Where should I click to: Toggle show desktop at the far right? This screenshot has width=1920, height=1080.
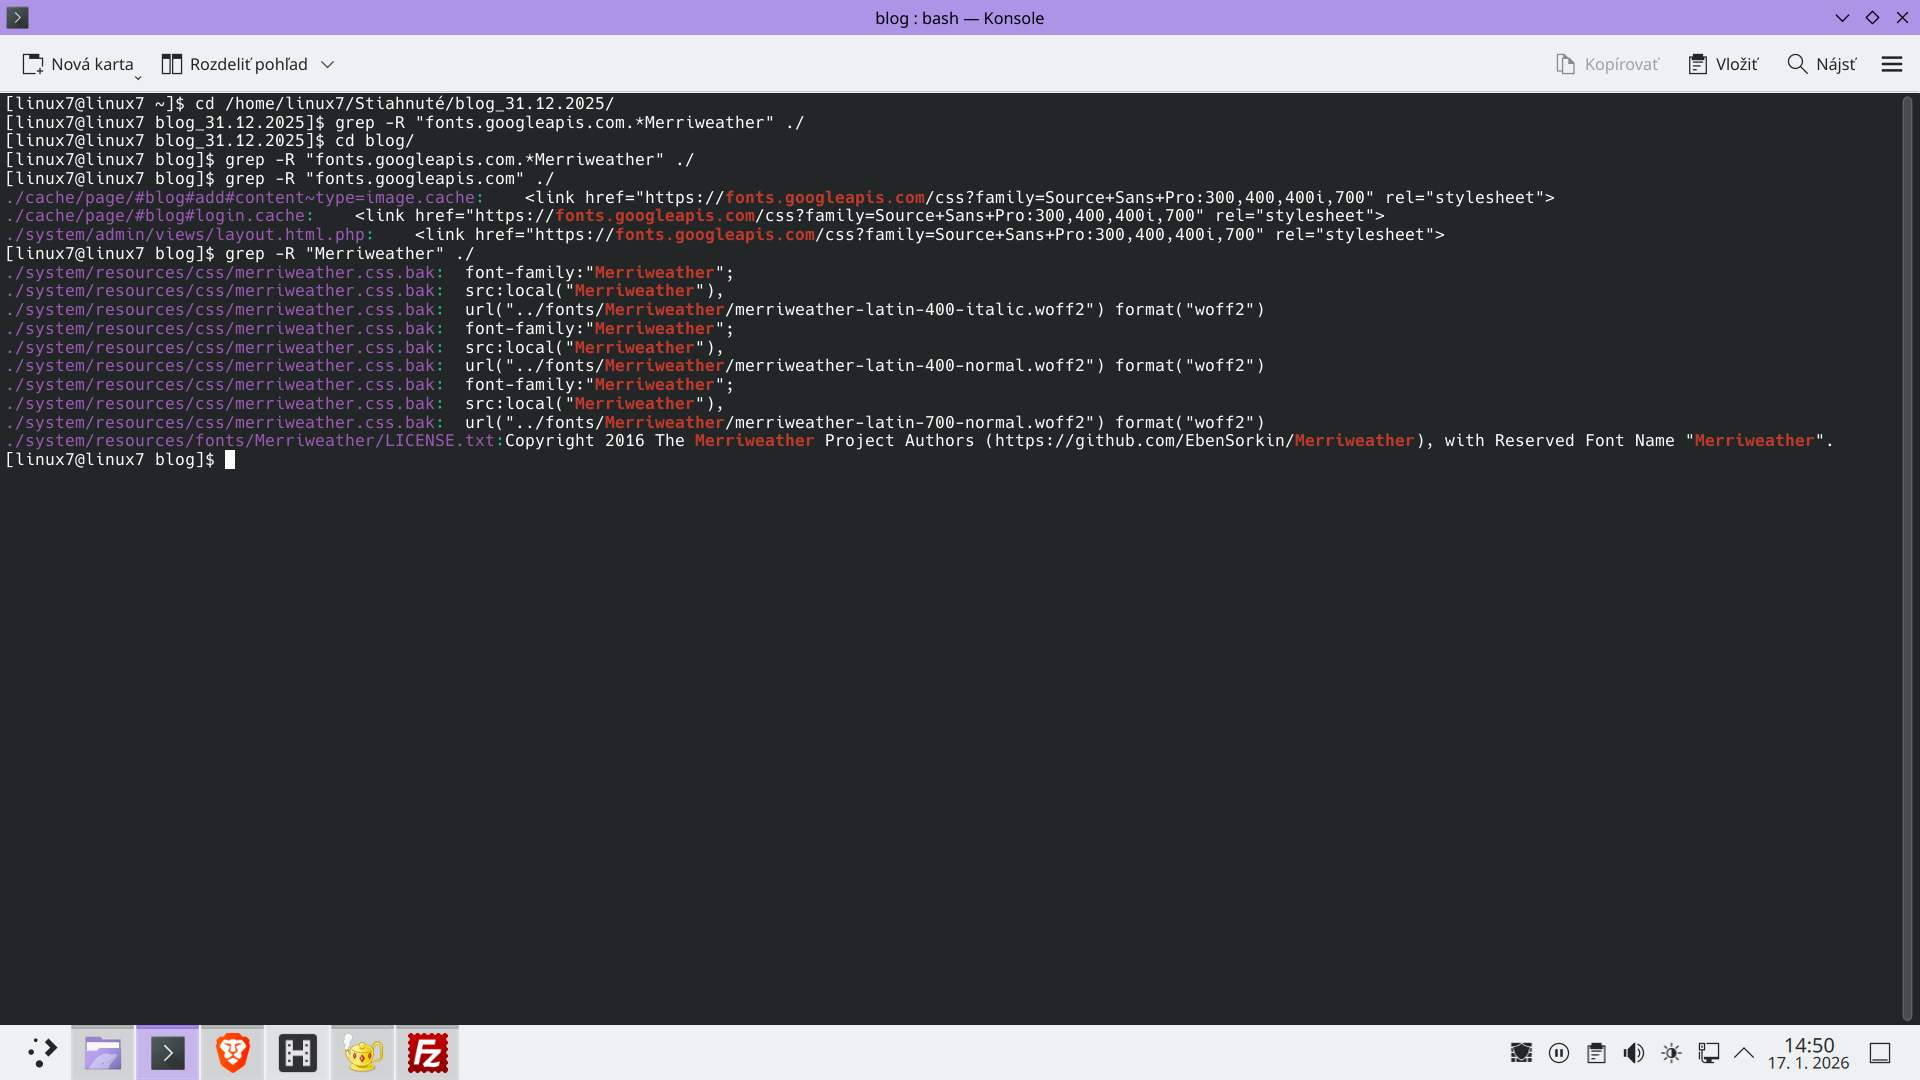(1880, 1052)
